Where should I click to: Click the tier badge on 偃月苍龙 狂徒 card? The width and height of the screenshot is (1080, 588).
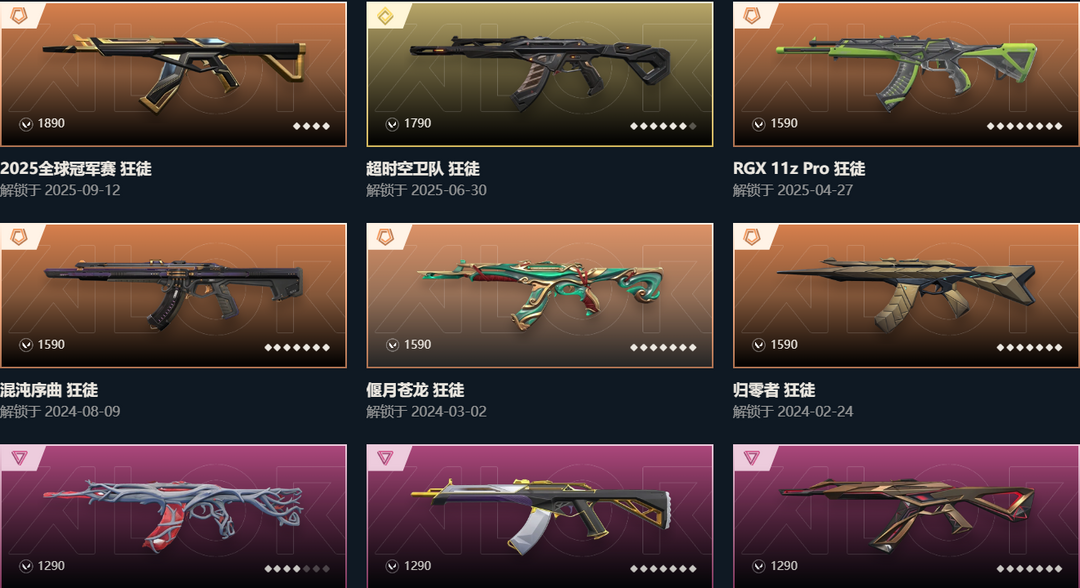[x=385, y=237]
